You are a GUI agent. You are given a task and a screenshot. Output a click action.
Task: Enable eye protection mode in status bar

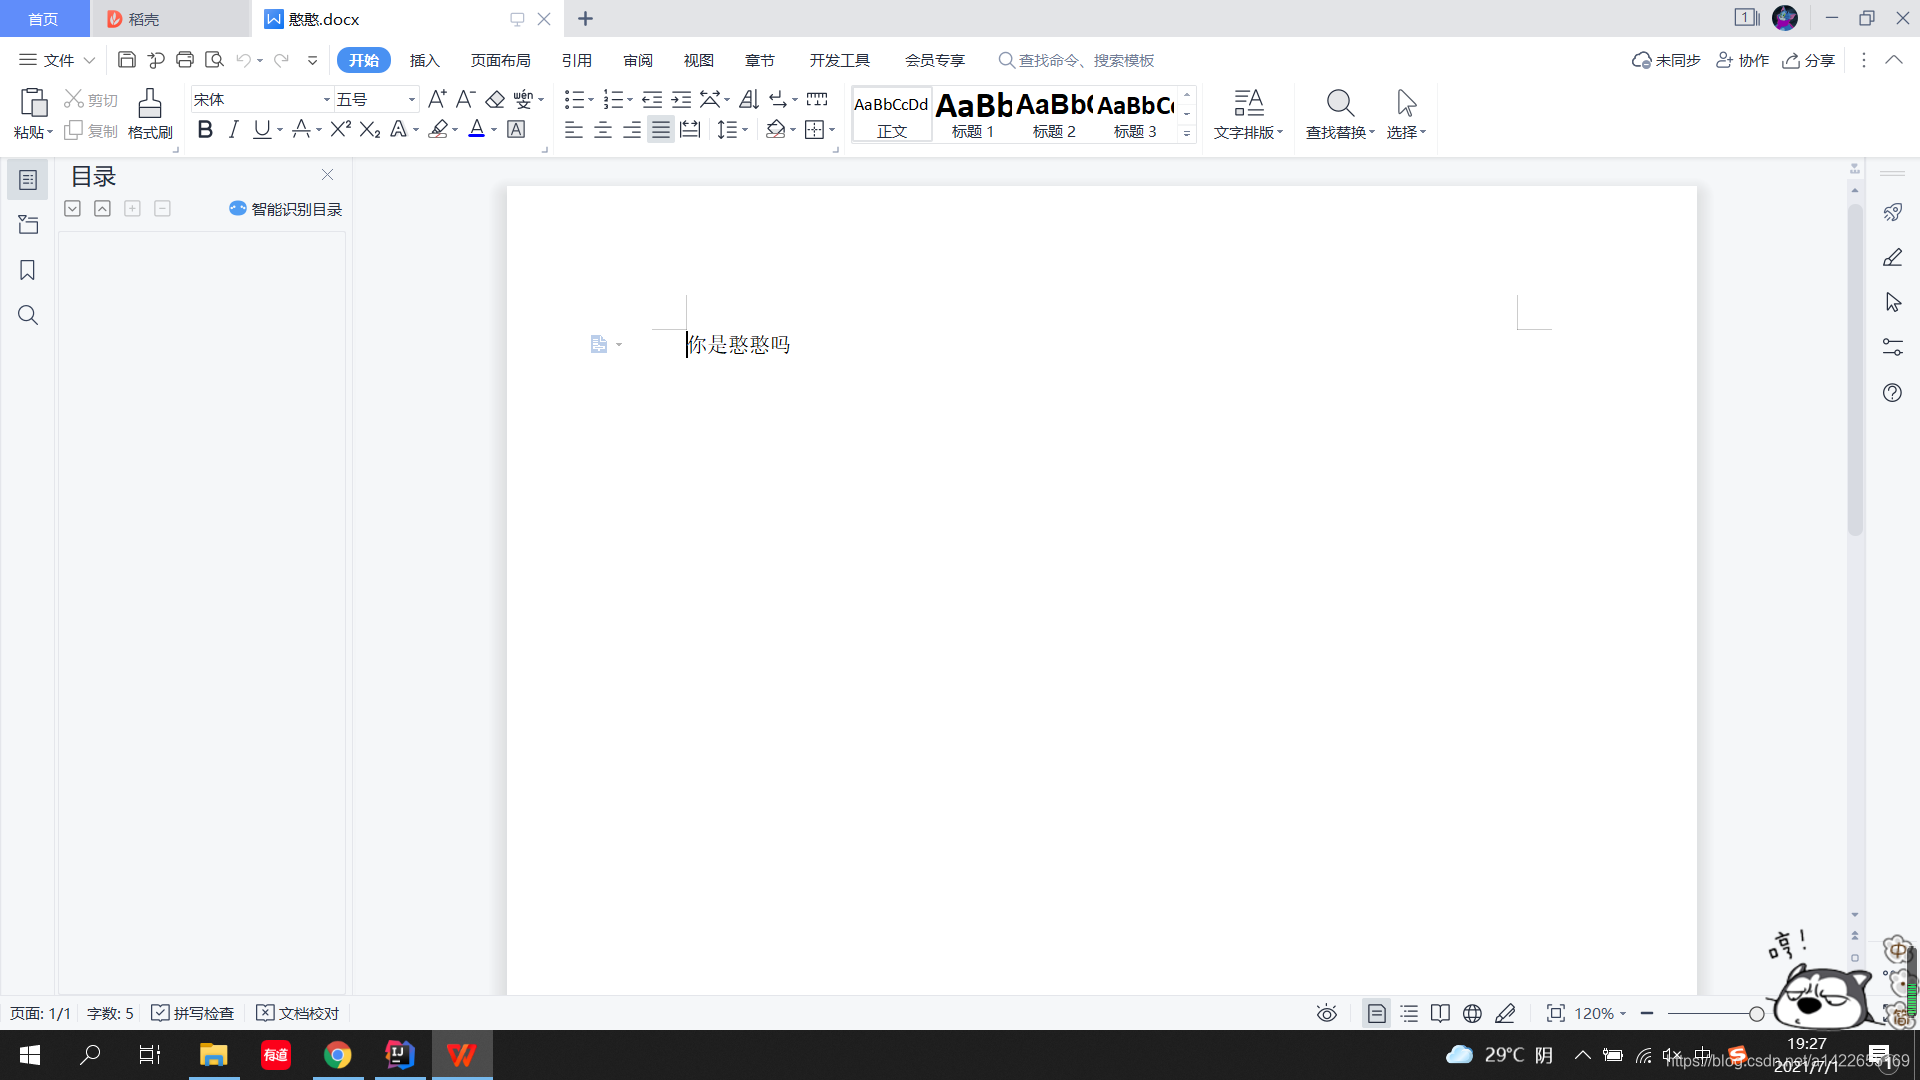coord(1326,1013)
